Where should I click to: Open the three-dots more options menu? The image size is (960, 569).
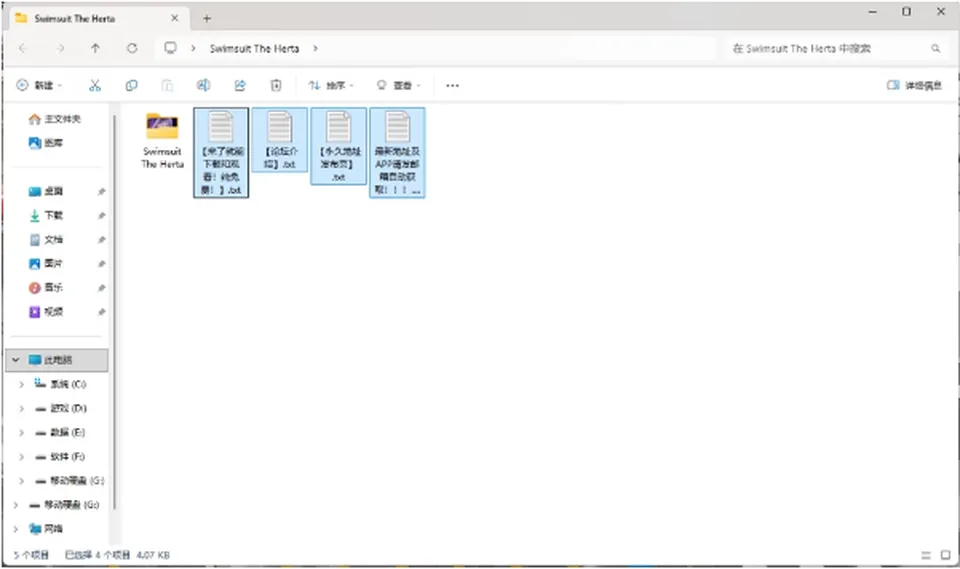click(452, 86)
